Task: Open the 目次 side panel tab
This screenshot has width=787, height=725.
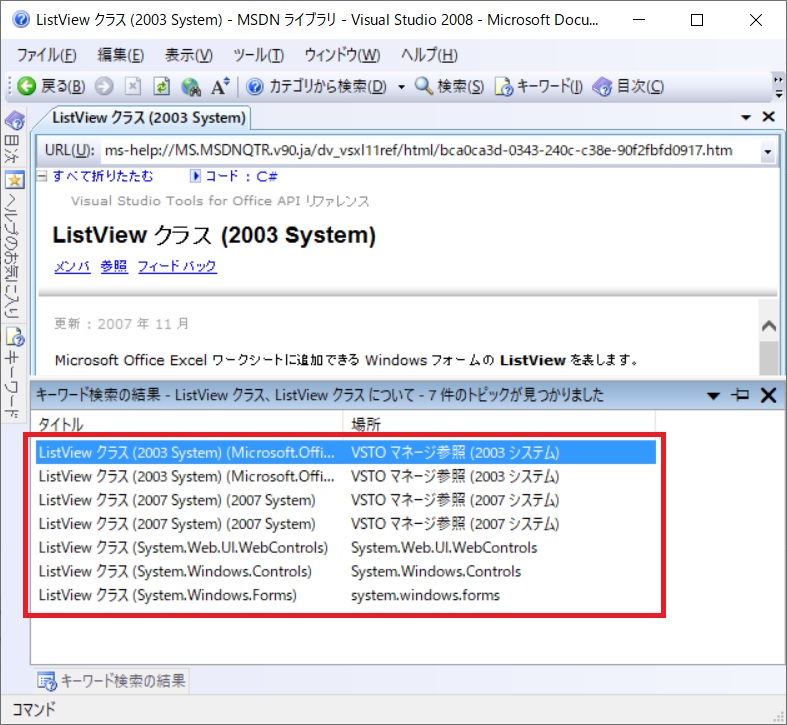Action: (x=14, y=137)
